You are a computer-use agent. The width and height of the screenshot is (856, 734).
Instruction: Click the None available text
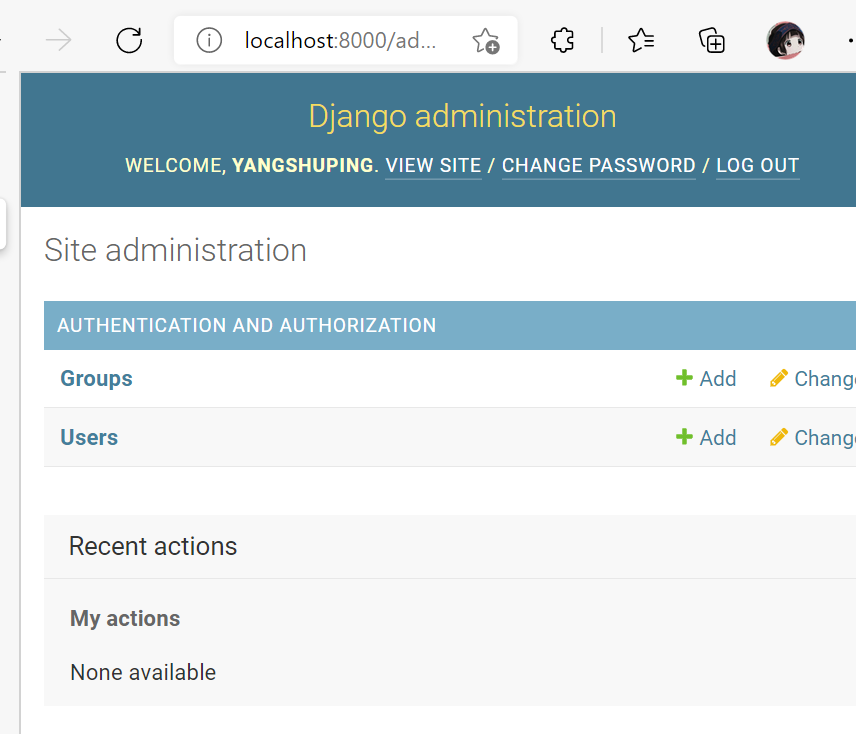click(x=143, y=672)
